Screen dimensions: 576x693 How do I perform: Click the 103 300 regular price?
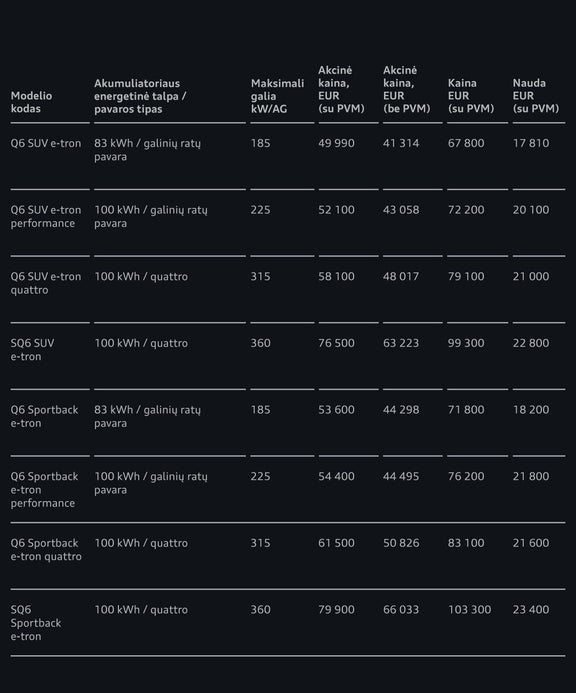click(469, 609)
